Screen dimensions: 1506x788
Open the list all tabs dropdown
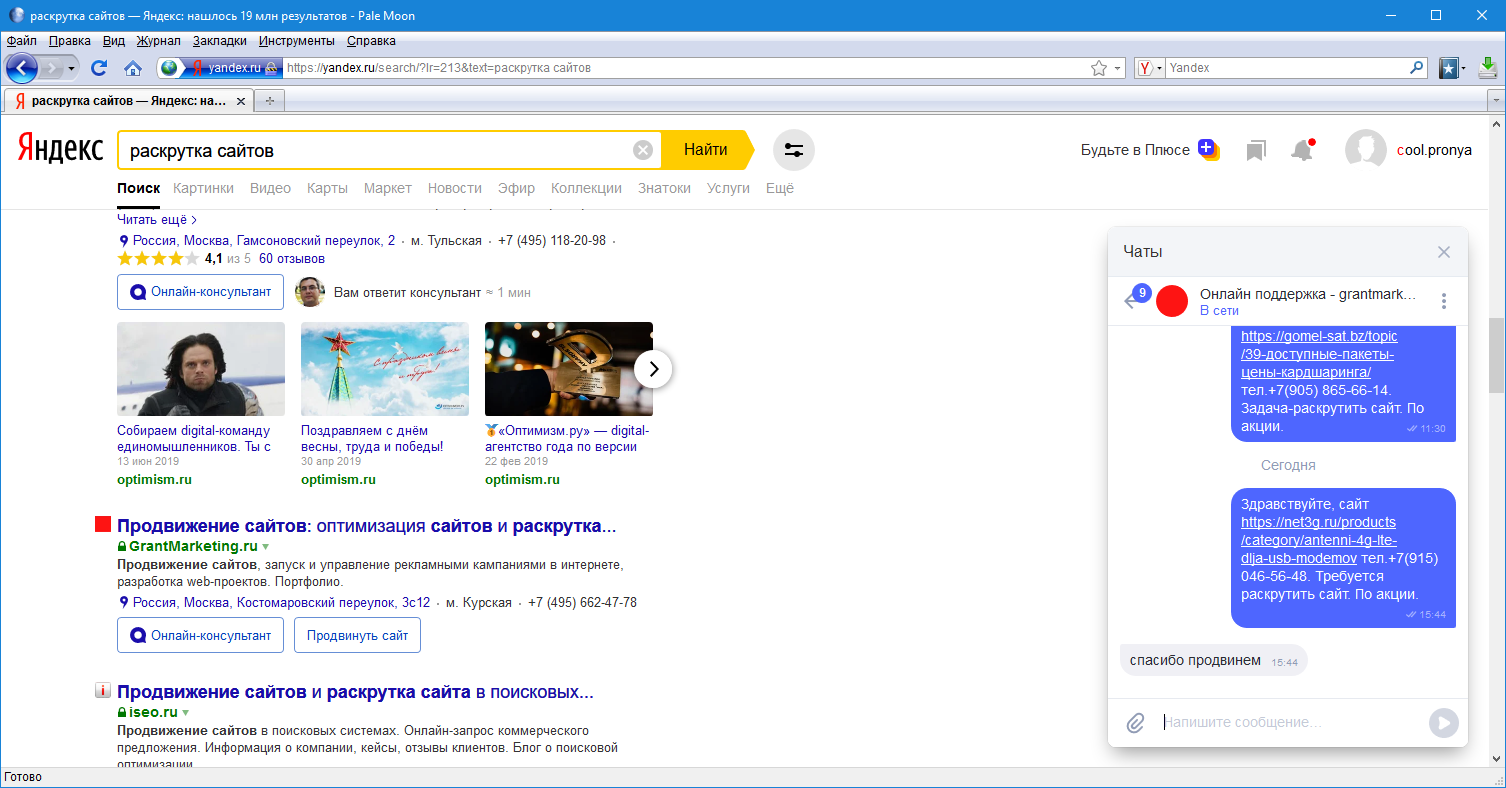pyautogui.click(x=1496, y=101)
